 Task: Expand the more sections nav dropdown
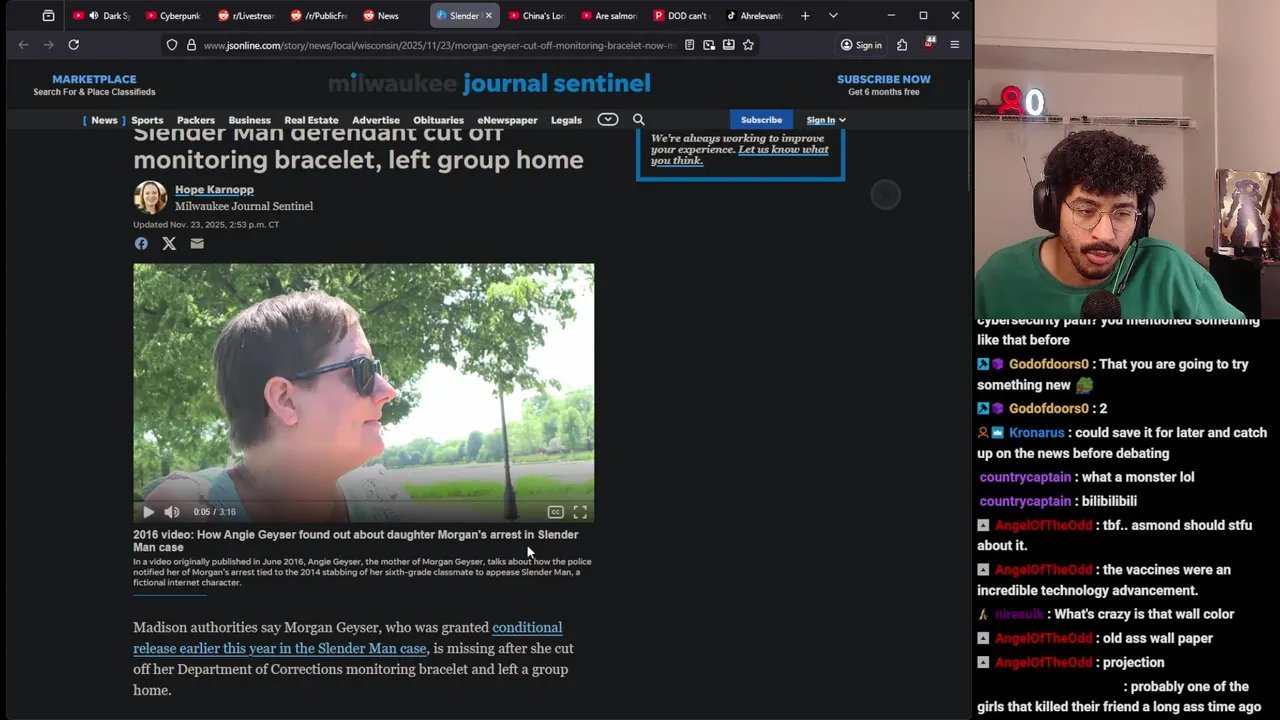(608, 120)
